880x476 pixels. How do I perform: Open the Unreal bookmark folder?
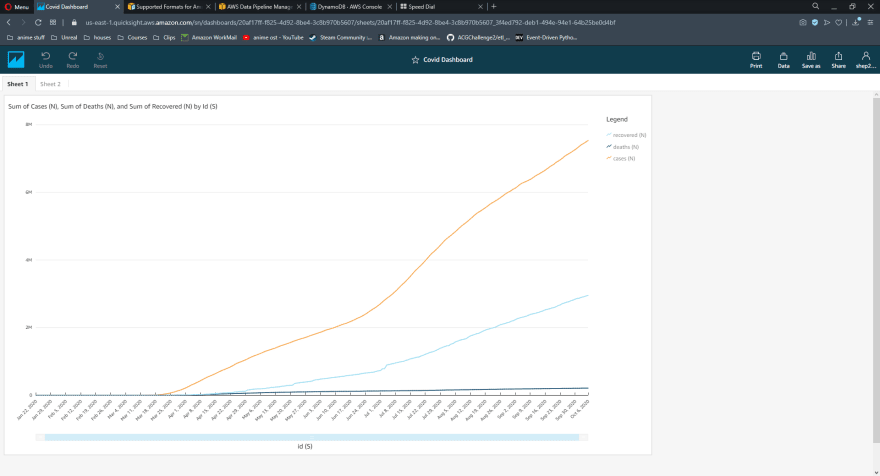64,38
